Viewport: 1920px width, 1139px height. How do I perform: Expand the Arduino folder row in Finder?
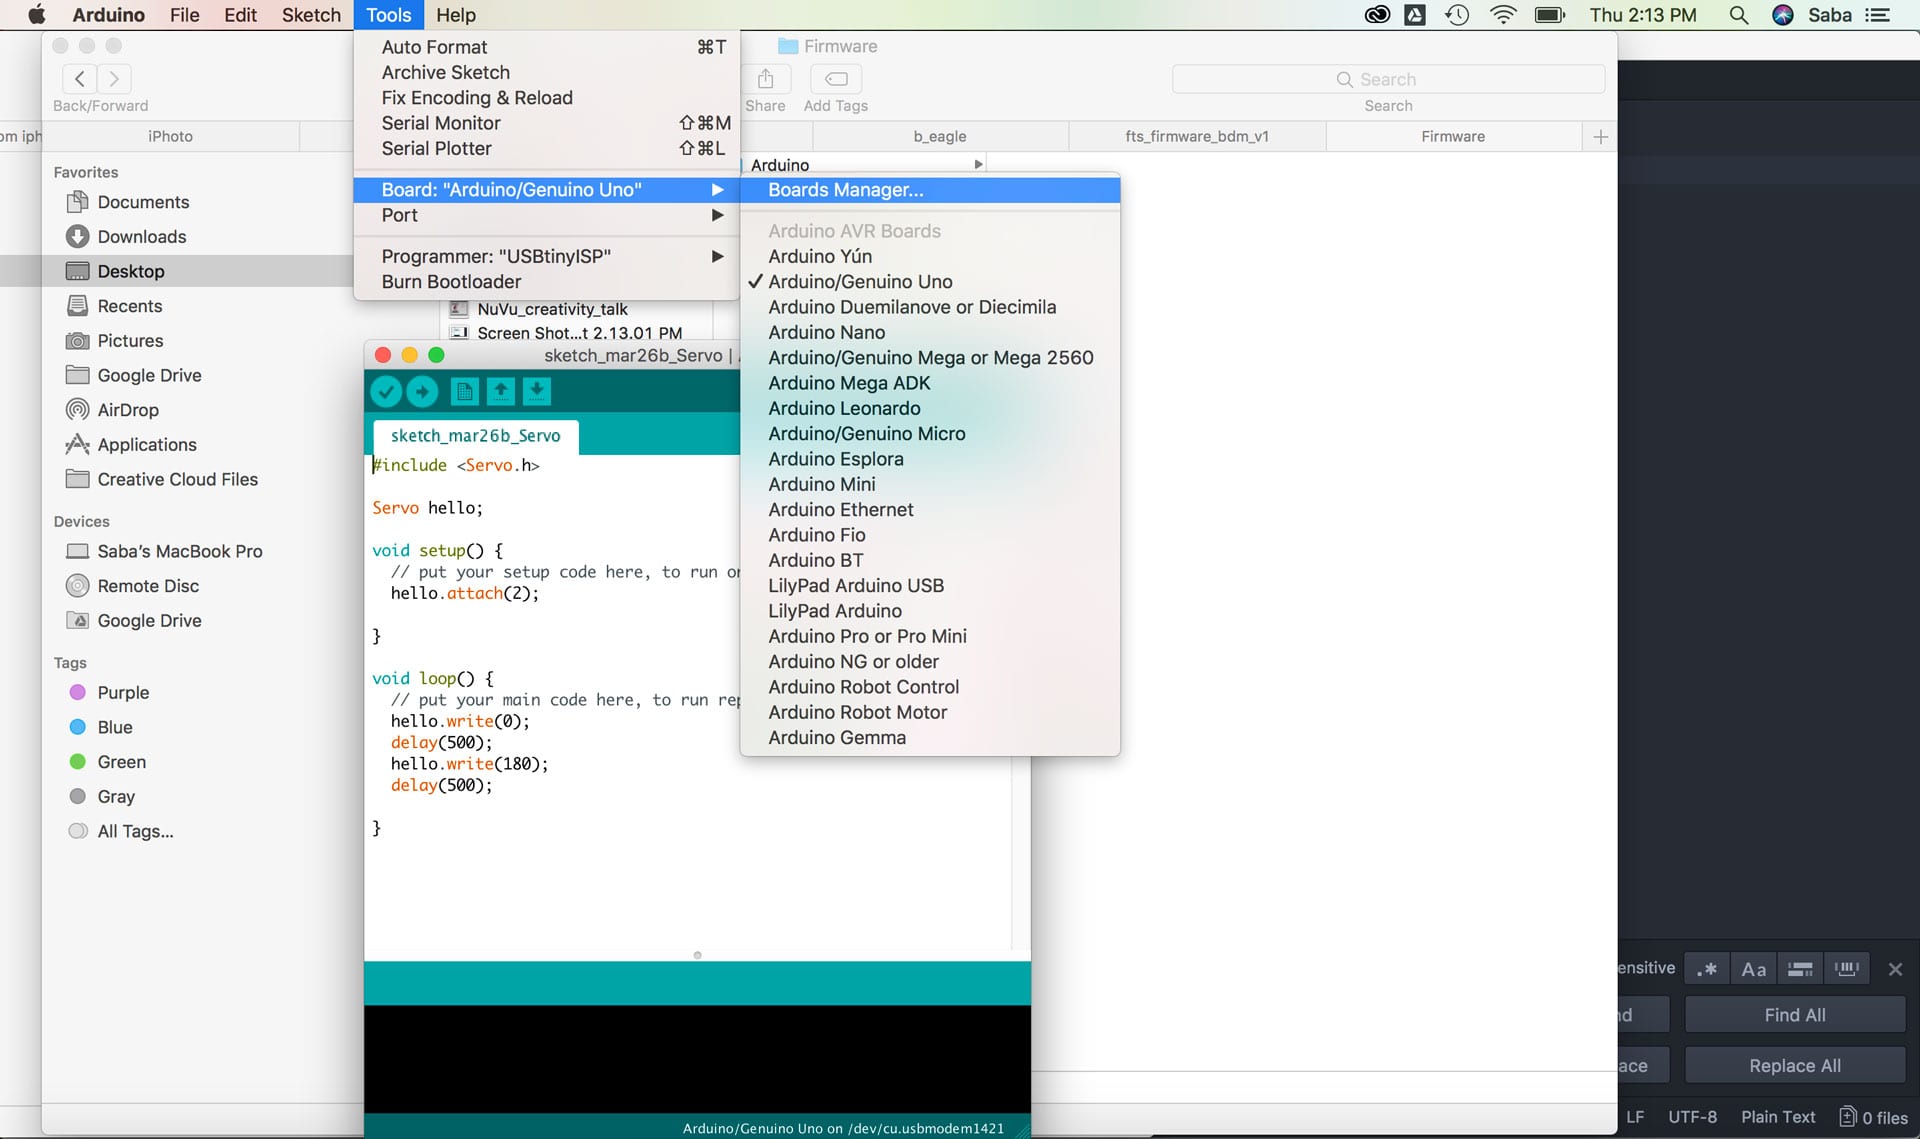tap(978, 164)
